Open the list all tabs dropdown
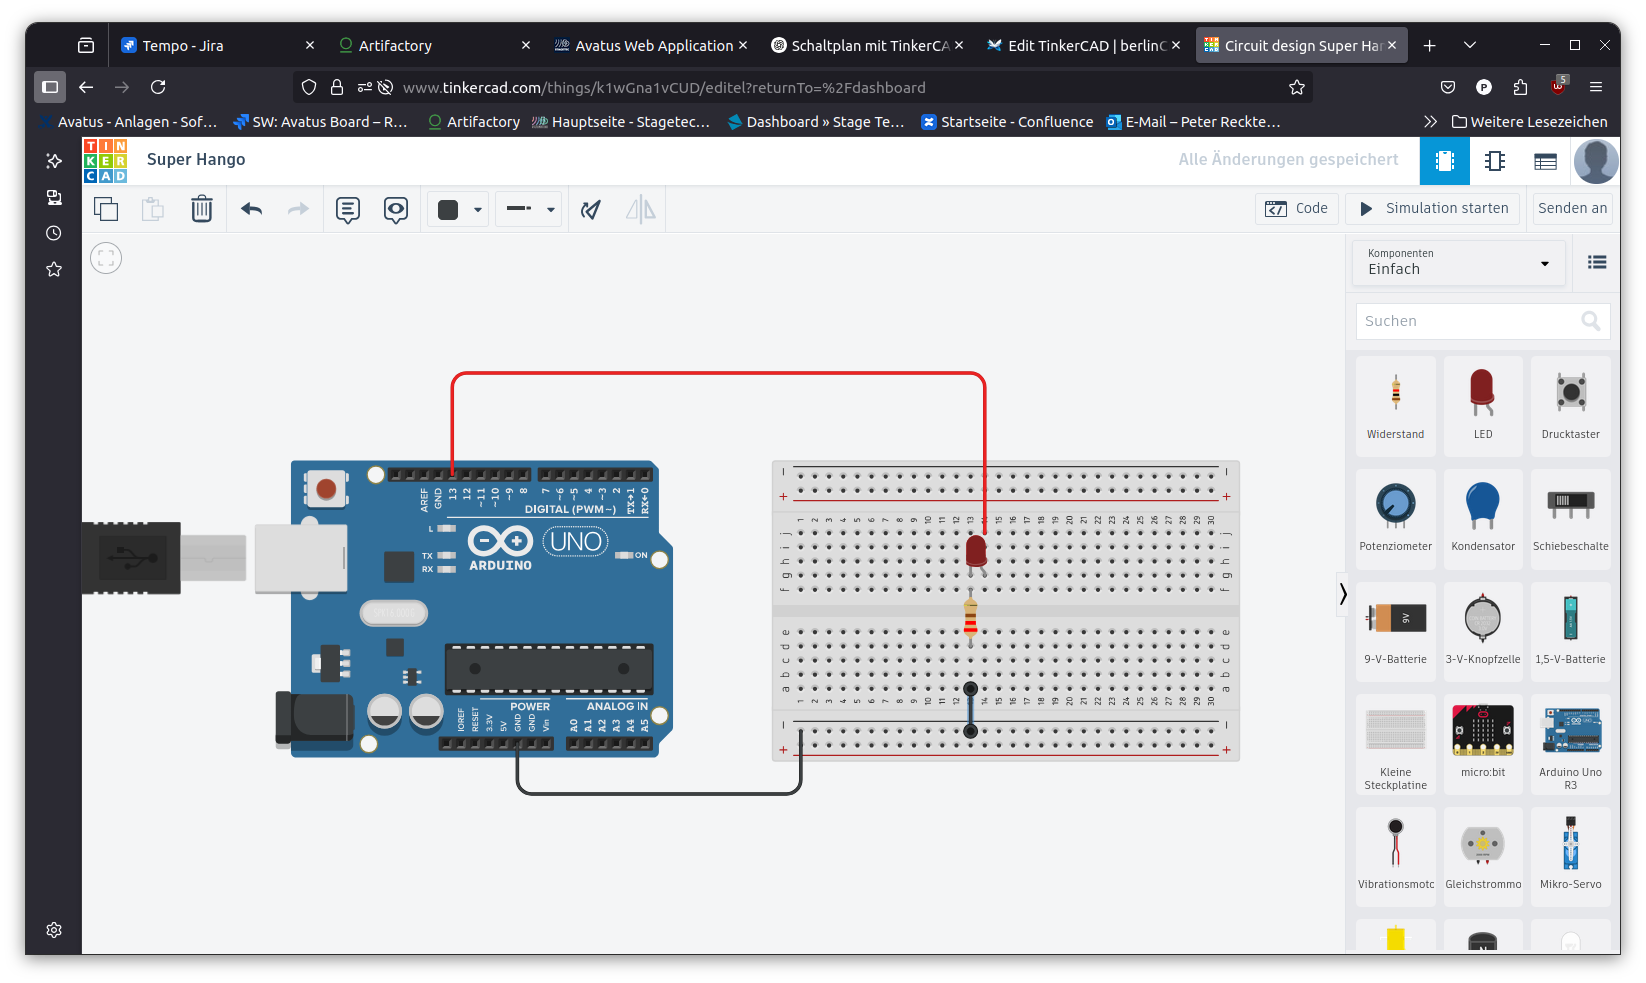 point(1469,46)
